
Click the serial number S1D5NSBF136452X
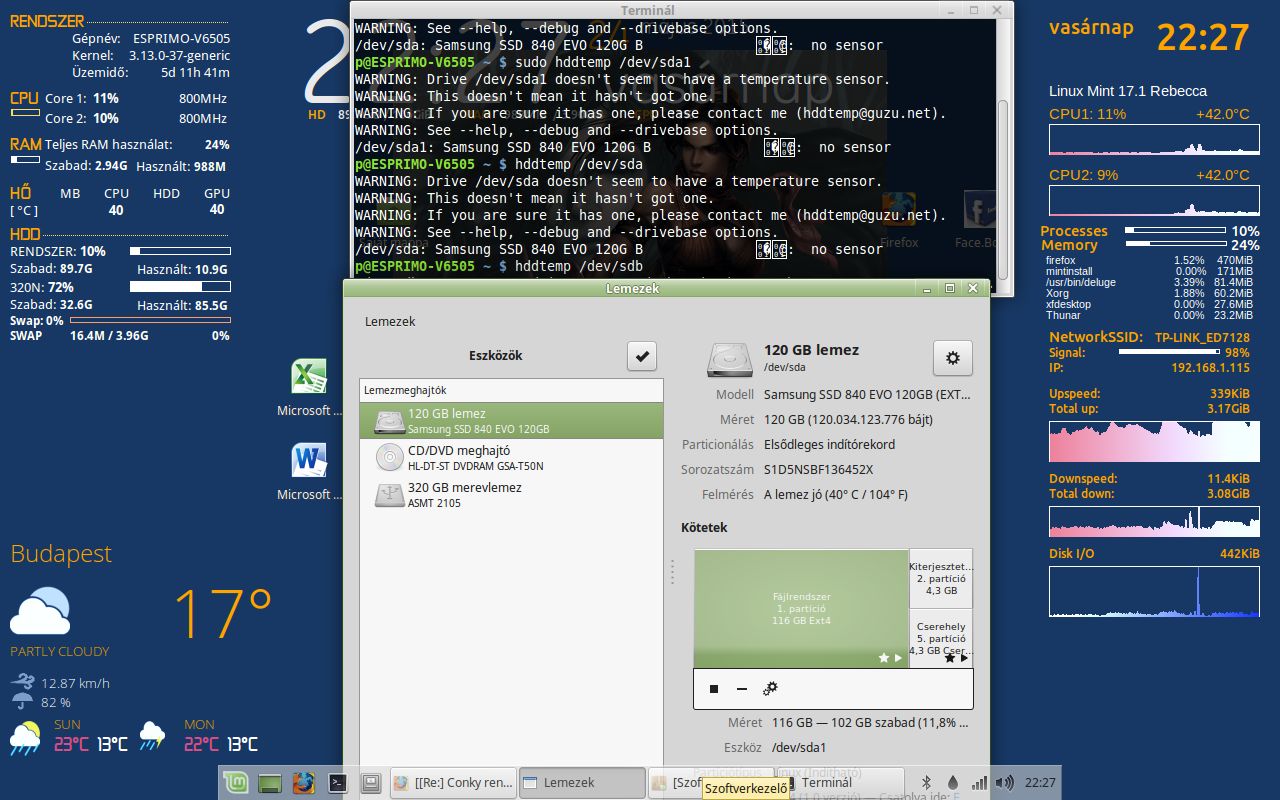point(818,469)
